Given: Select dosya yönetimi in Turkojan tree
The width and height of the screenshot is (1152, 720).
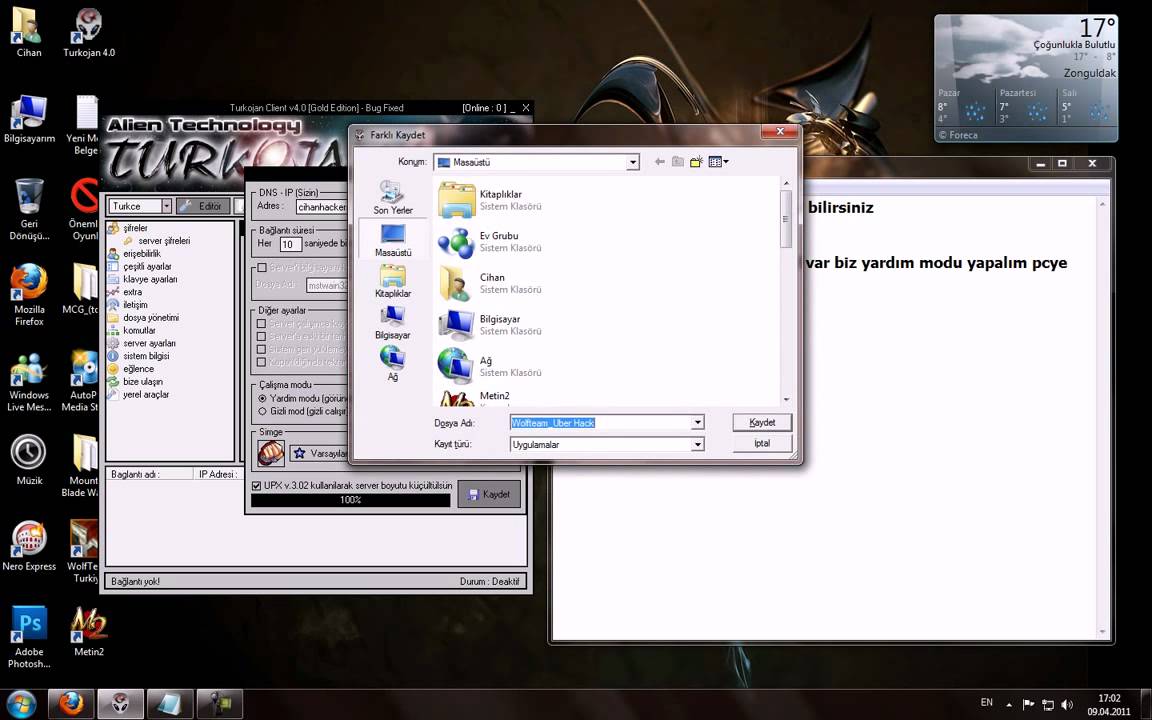Looking at the screenshot, I should 150,317.
